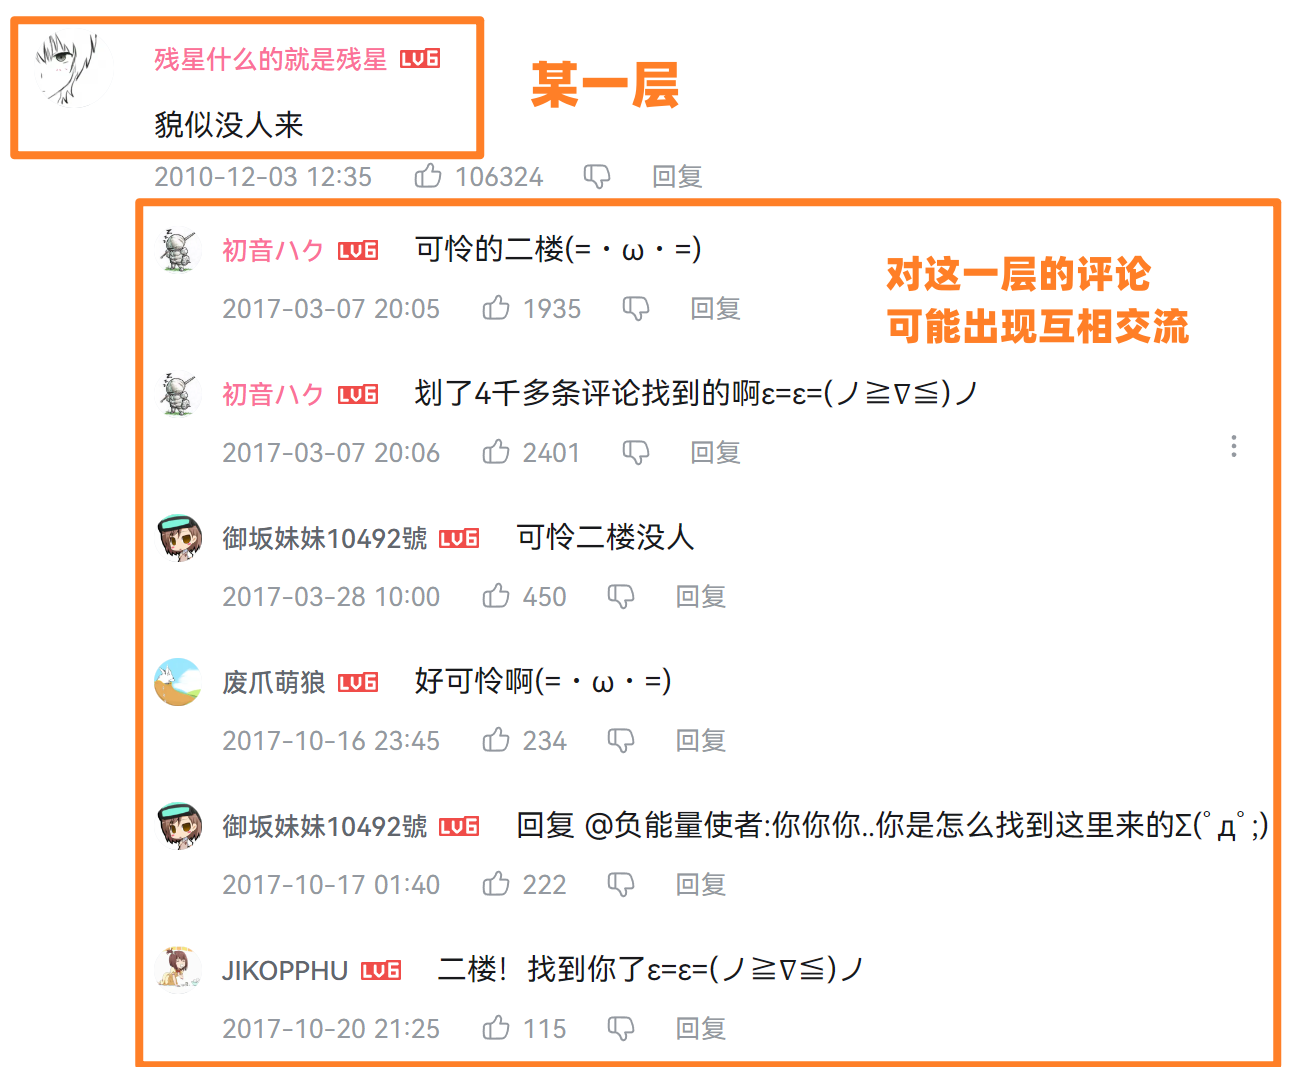Like JIKOPPHU's reply with 115 likes
The image size is (1289, 1067).
point(496,1028)
